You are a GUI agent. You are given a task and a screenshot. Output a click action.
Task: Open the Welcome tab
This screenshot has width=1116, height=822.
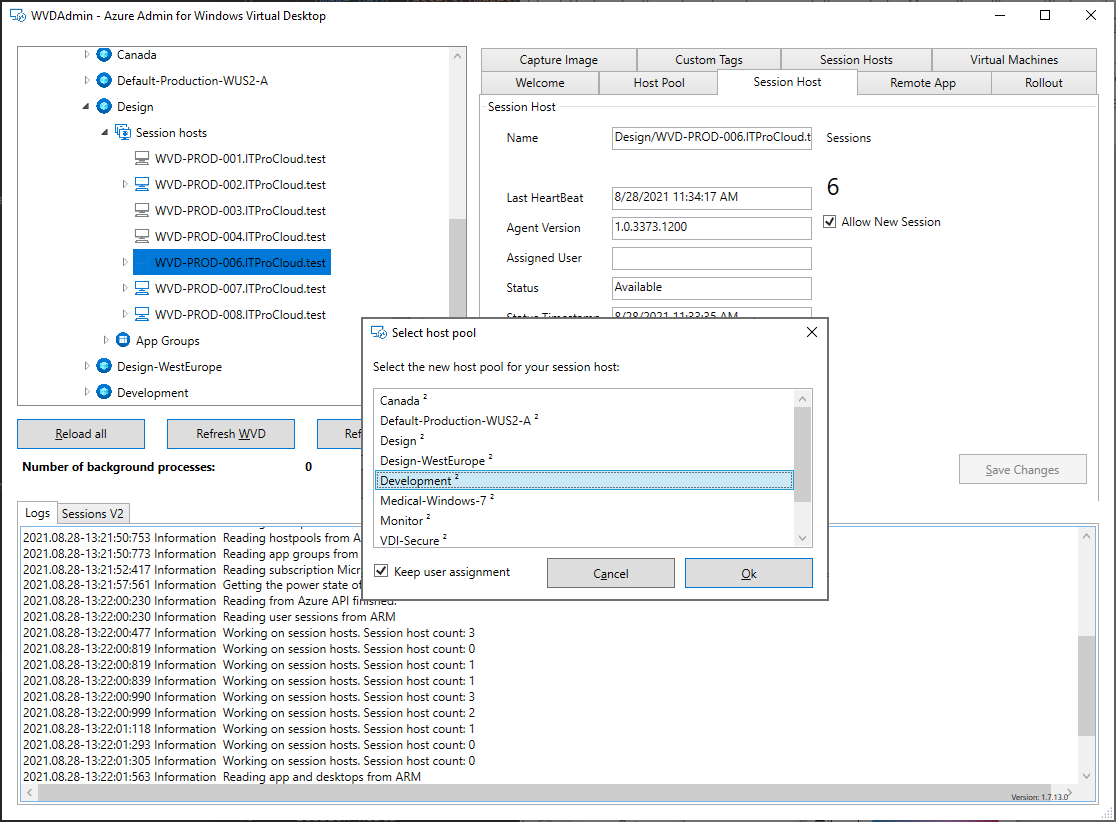coord(540,83)
